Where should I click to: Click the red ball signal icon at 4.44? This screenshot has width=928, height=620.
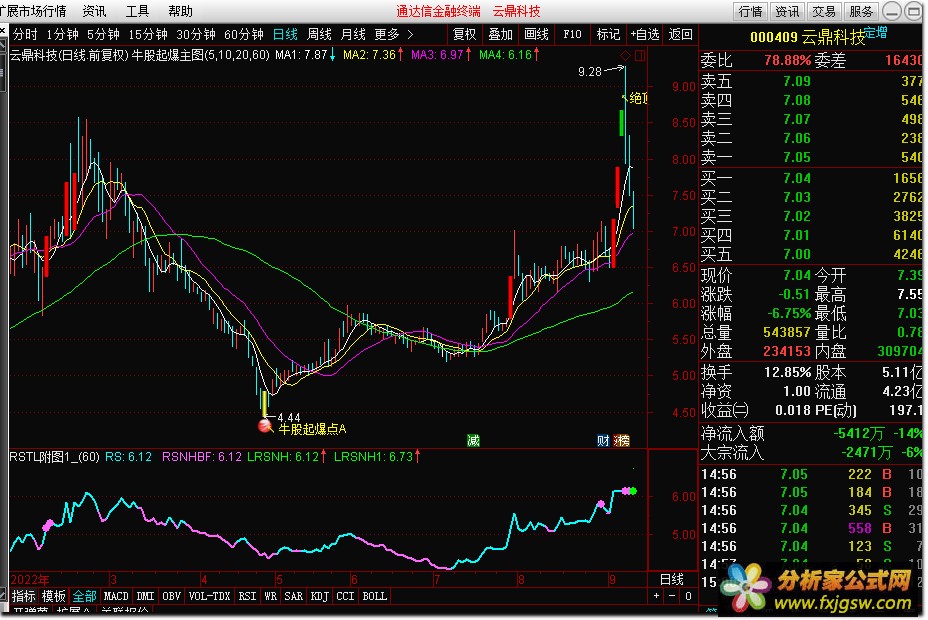264,425
